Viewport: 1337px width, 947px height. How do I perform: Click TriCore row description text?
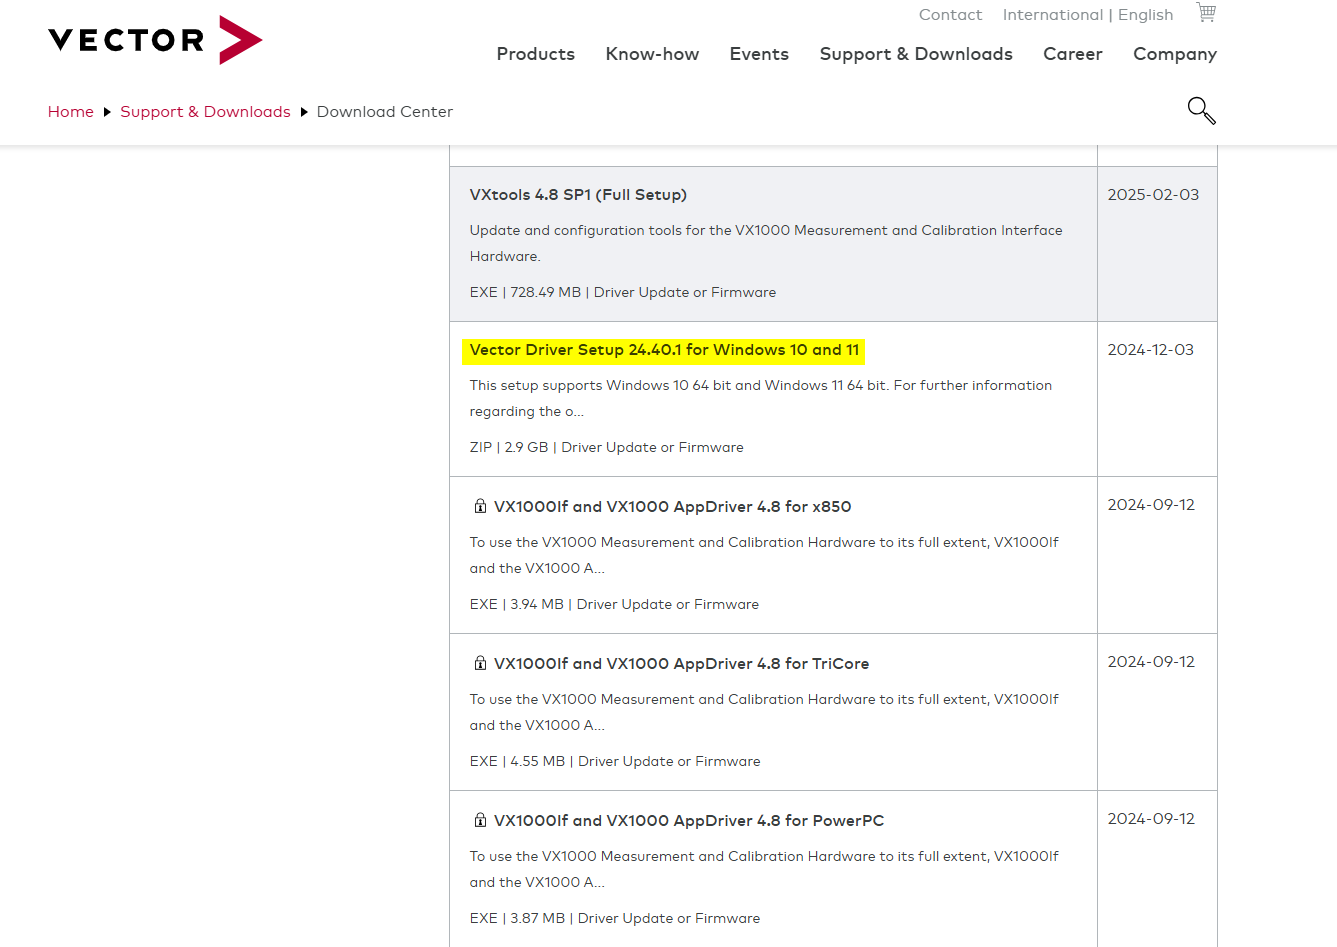(764, 712)
